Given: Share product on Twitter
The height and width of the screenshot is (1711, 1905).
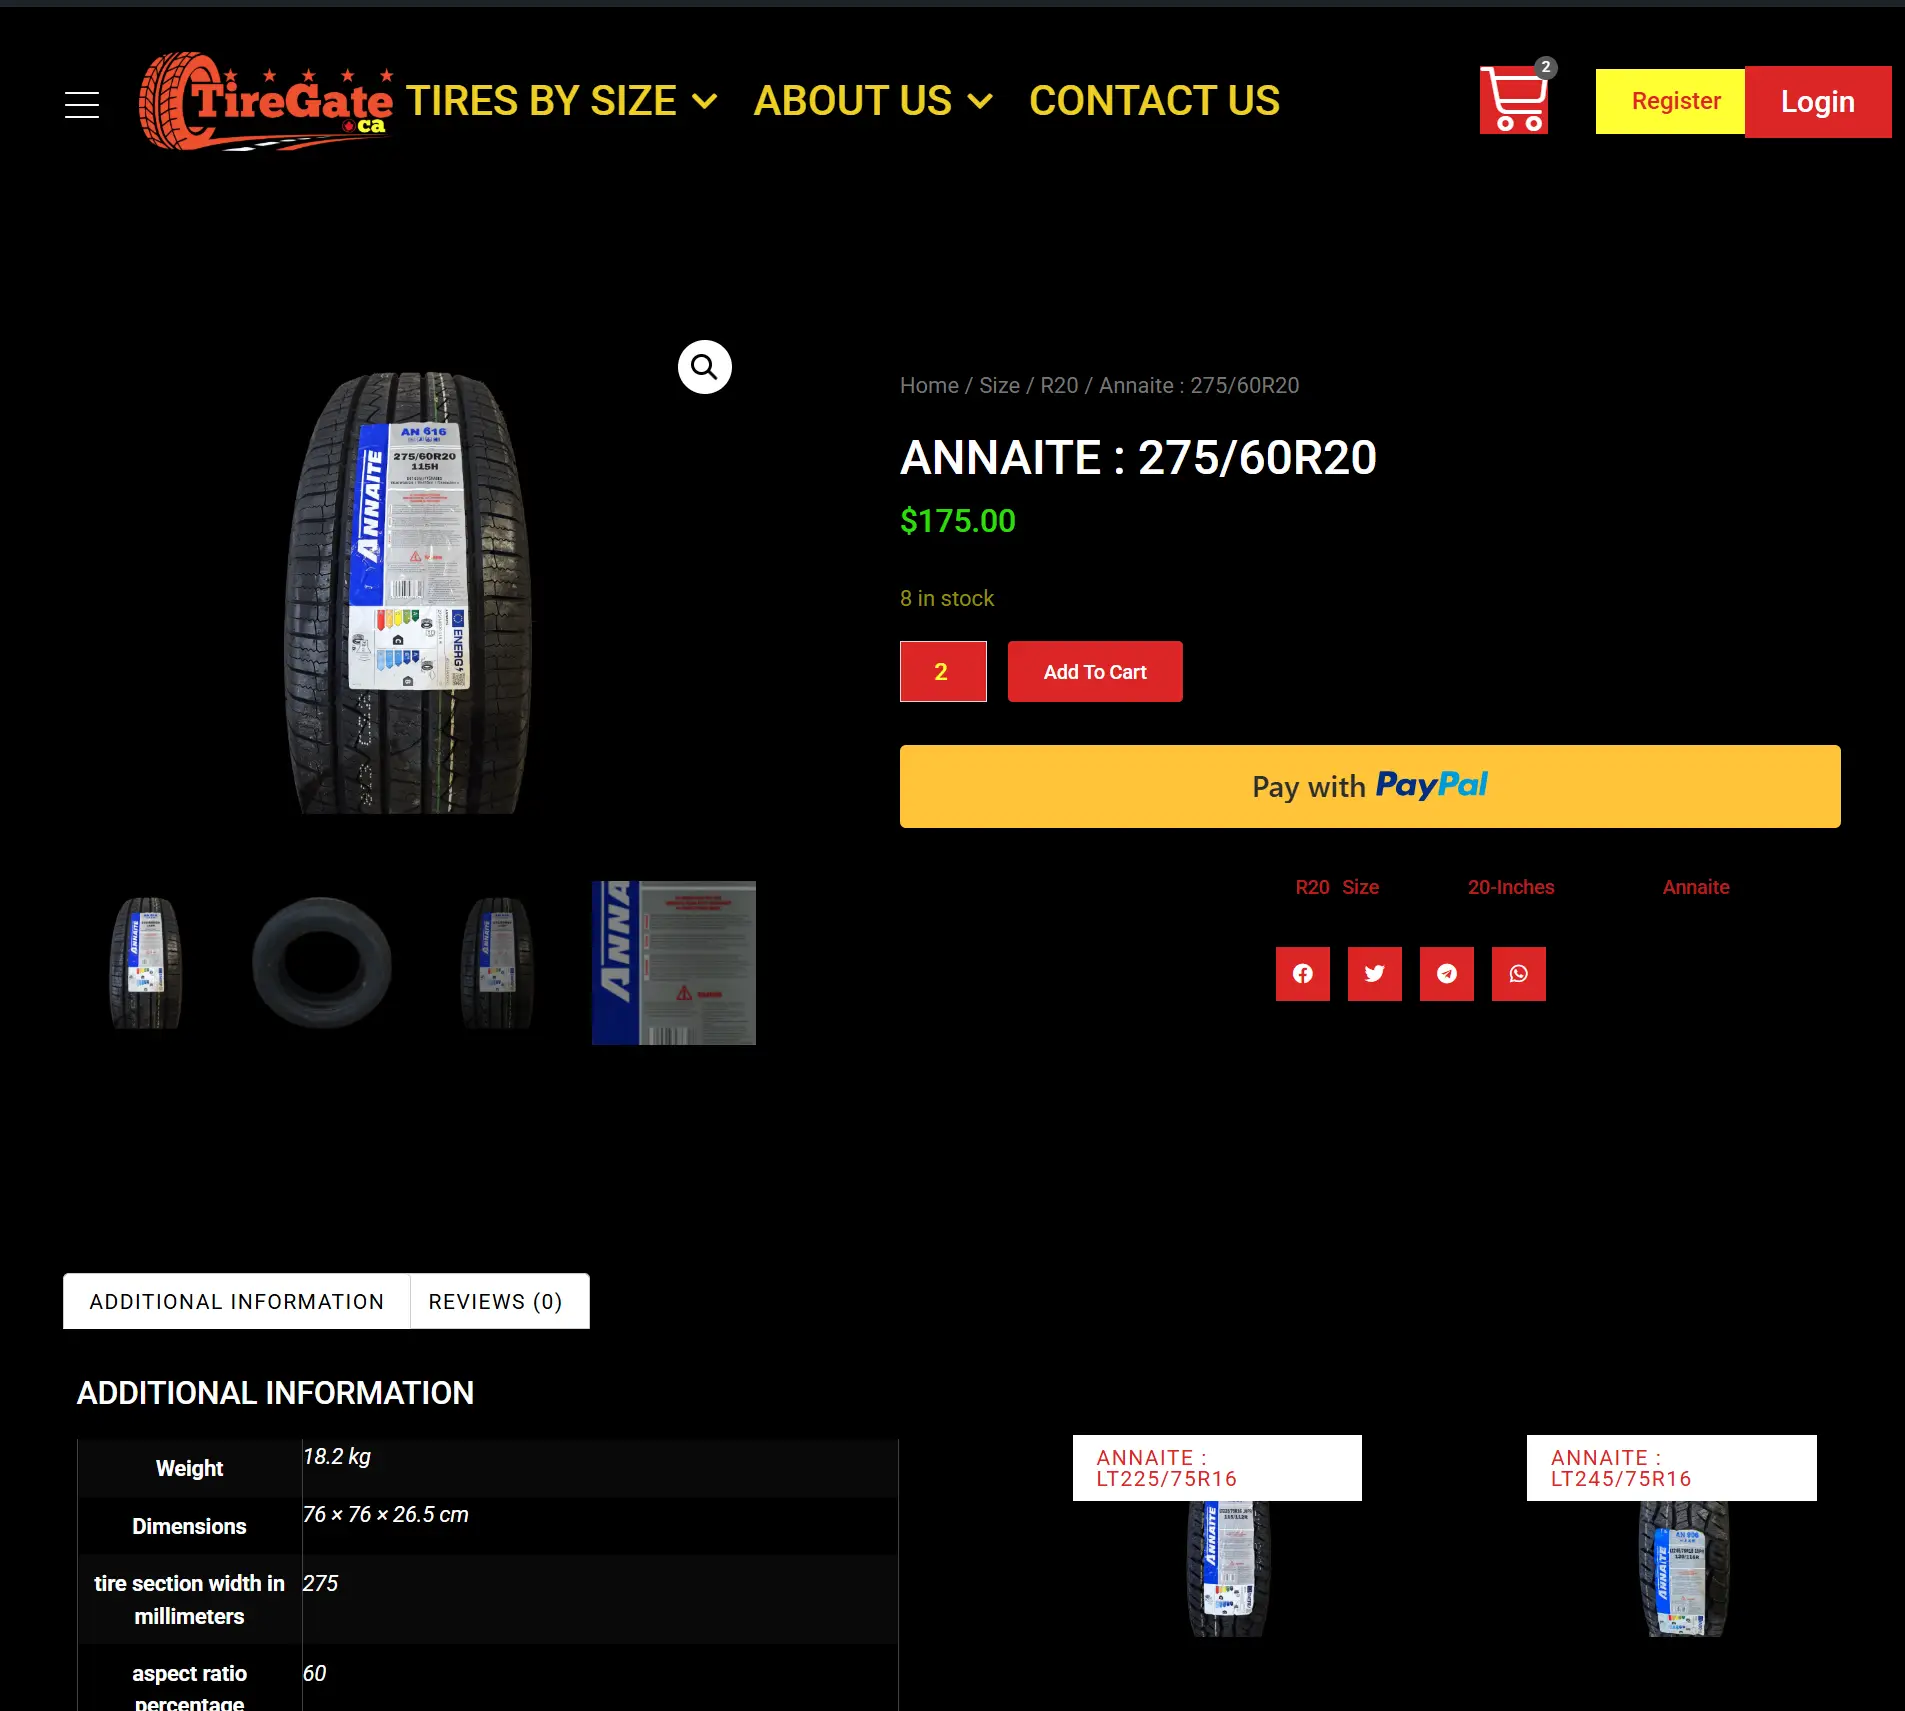Looking at the screenshot, I should tap(1374, 974).
